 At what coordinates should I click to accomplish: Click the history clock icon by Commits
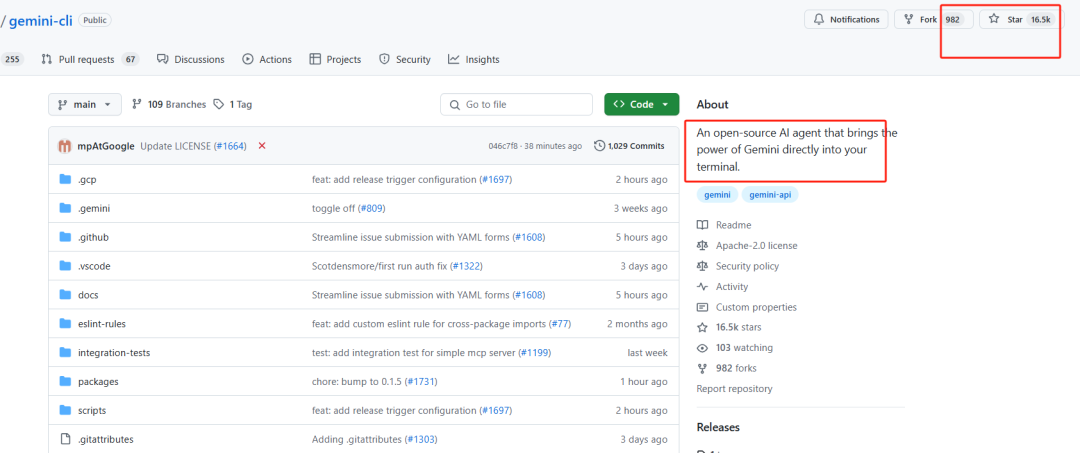pos(600,146)
